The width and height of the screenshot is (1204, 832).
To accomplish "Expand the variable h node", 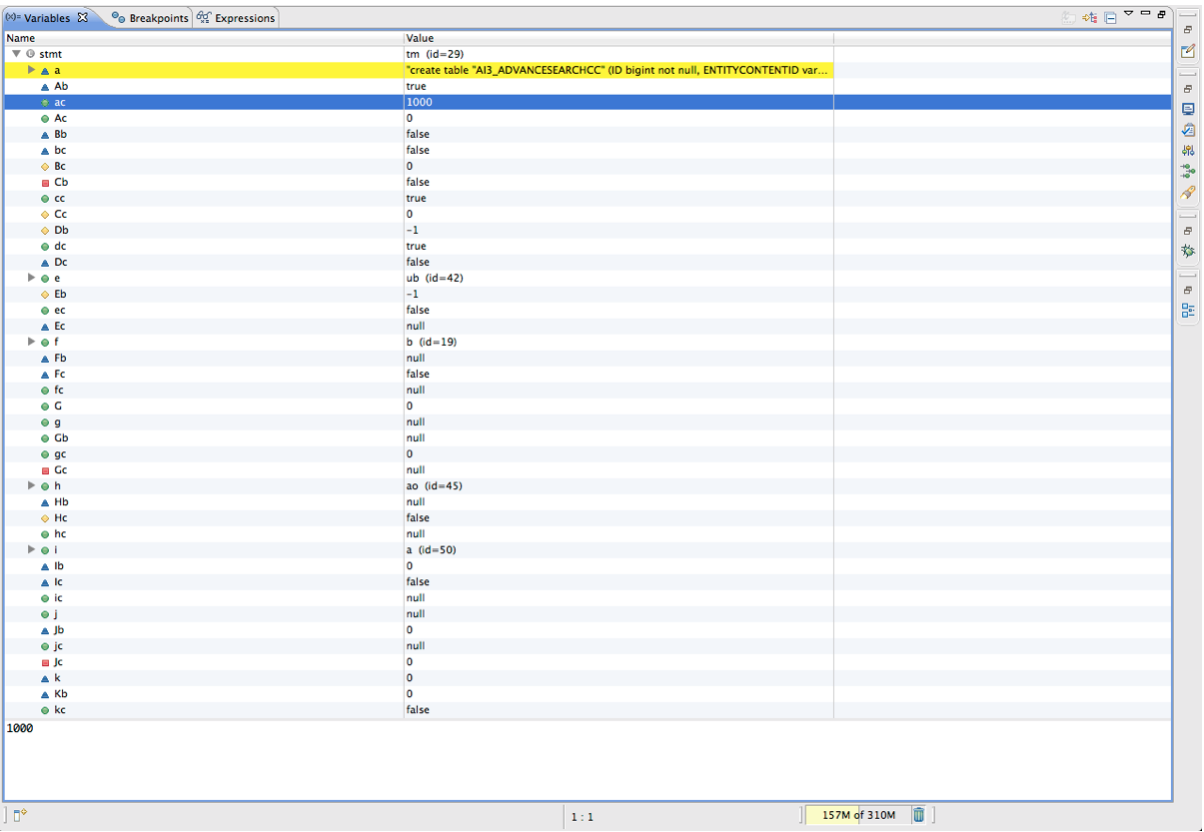I will tap(31, 486).
